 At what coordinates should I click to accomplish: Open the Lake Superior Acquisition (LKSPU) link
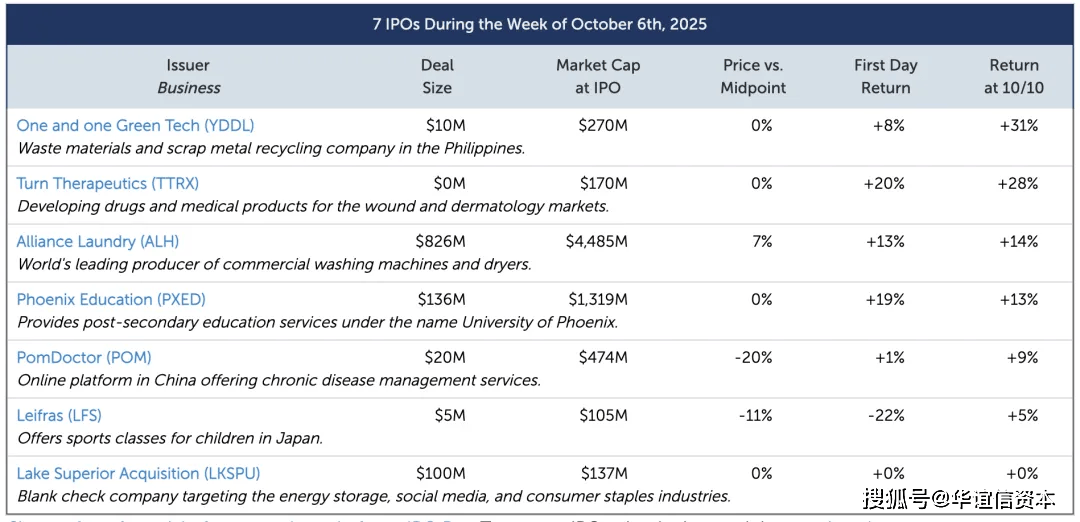pos(138,473)
